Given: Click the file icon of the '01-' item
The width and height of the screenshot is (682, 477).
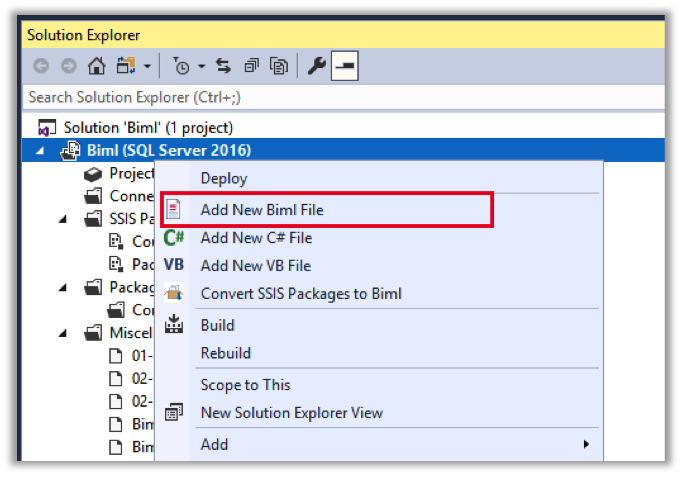Looking at the screenshot, I should click(x=115, y=355).
